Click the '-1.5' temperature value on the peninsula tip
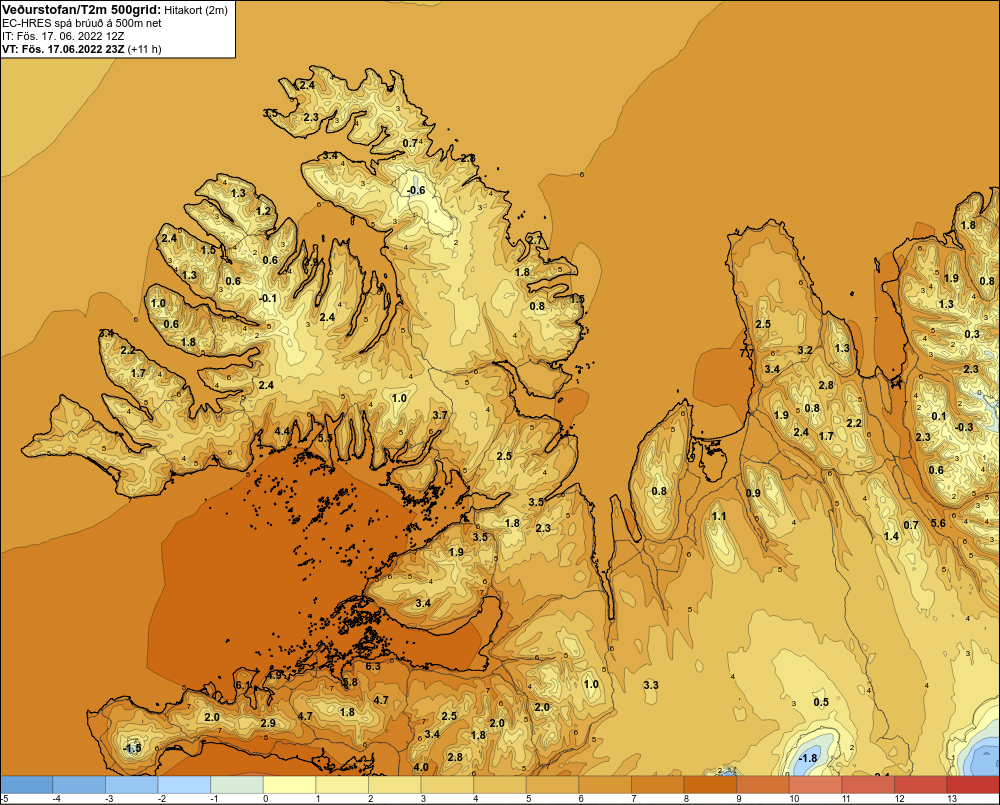The height and width of the screenshot is (805, 1000). click(x=131, y=748)
